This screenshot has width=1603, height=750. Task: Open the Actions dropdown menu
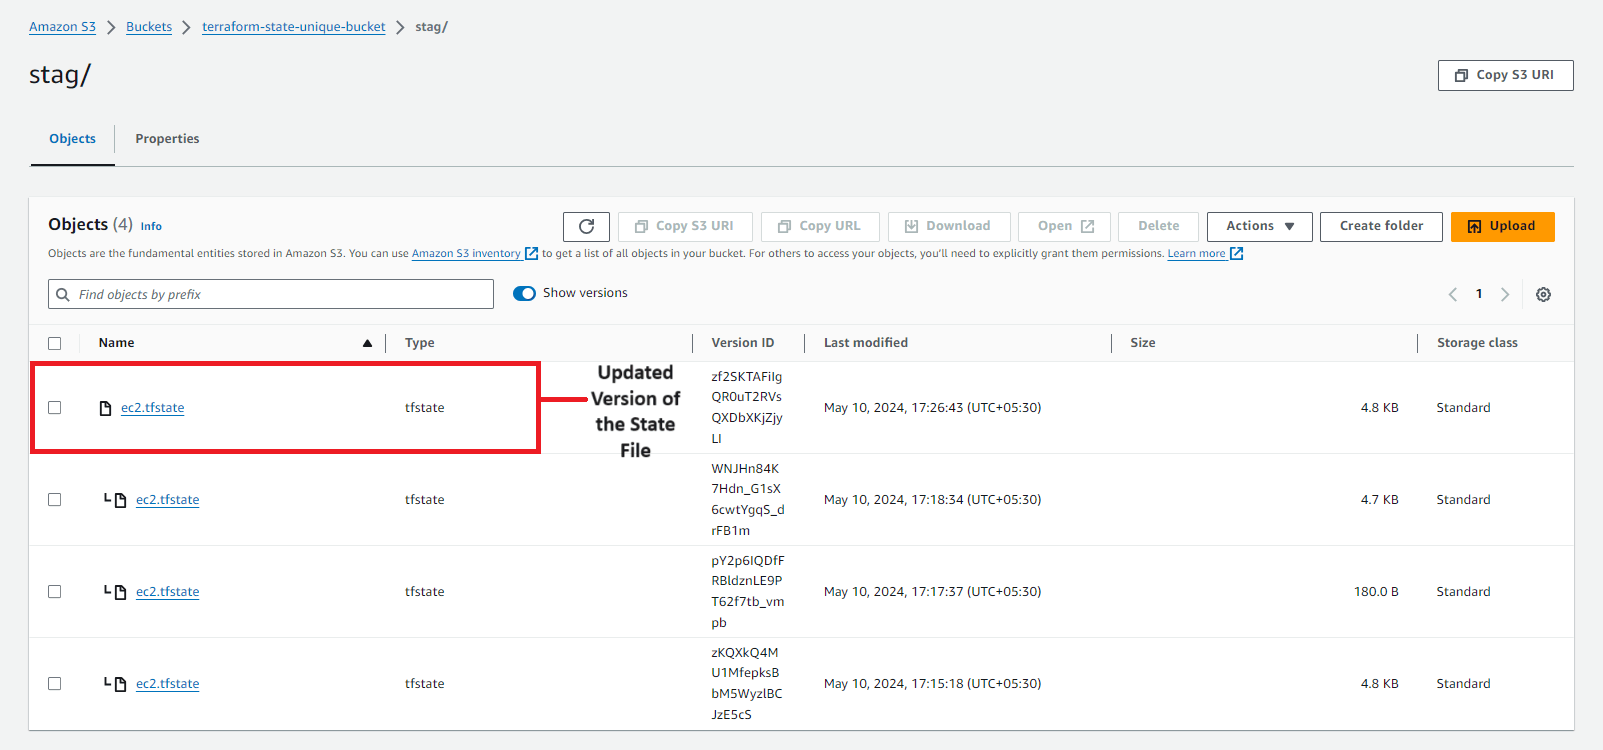(1259, 227)
